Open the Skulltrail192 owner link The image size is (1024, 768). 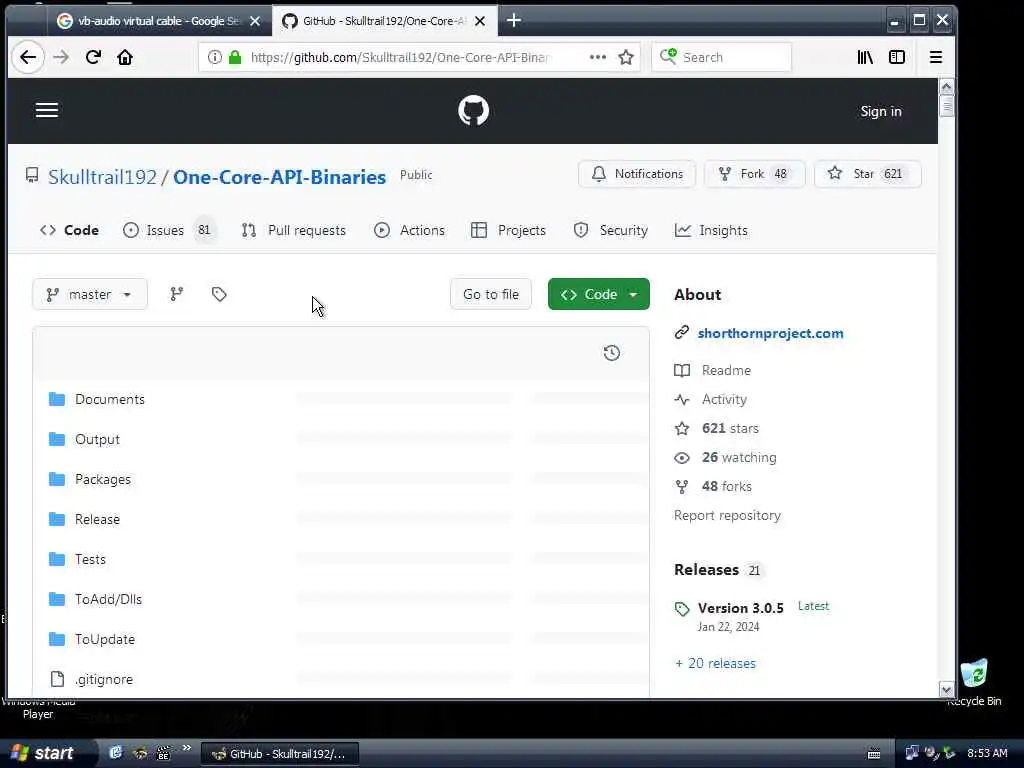point(103,177)
